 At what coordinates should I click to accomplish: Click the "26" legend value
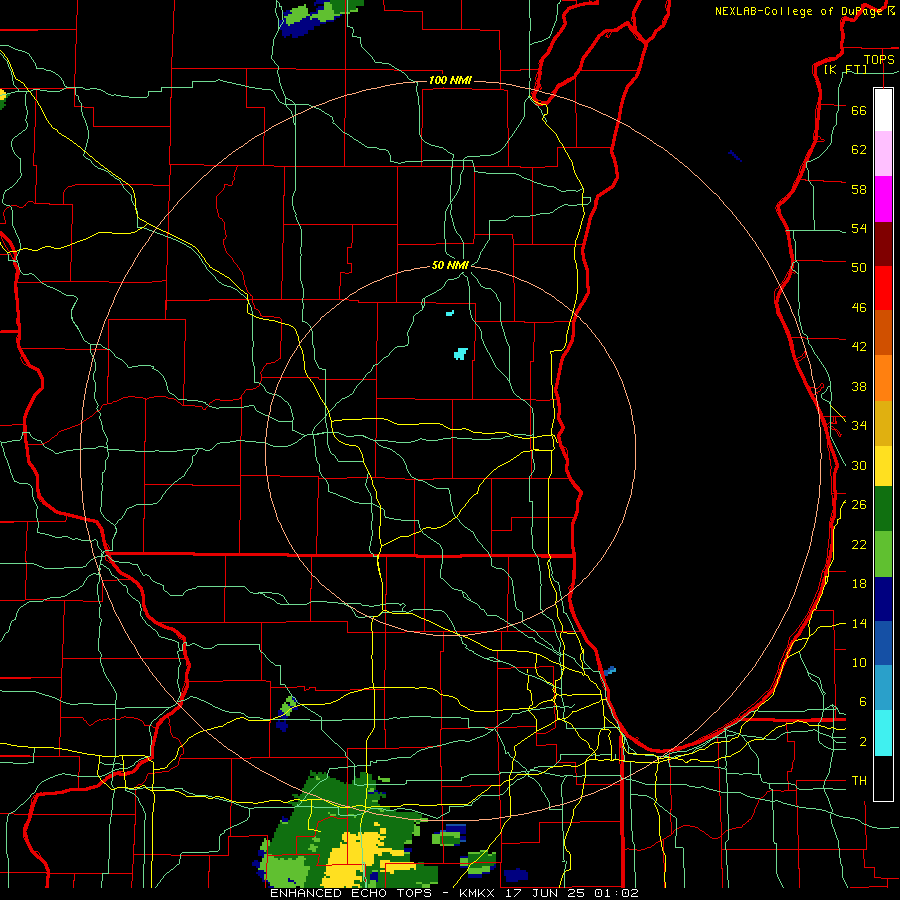click(859, 505)
